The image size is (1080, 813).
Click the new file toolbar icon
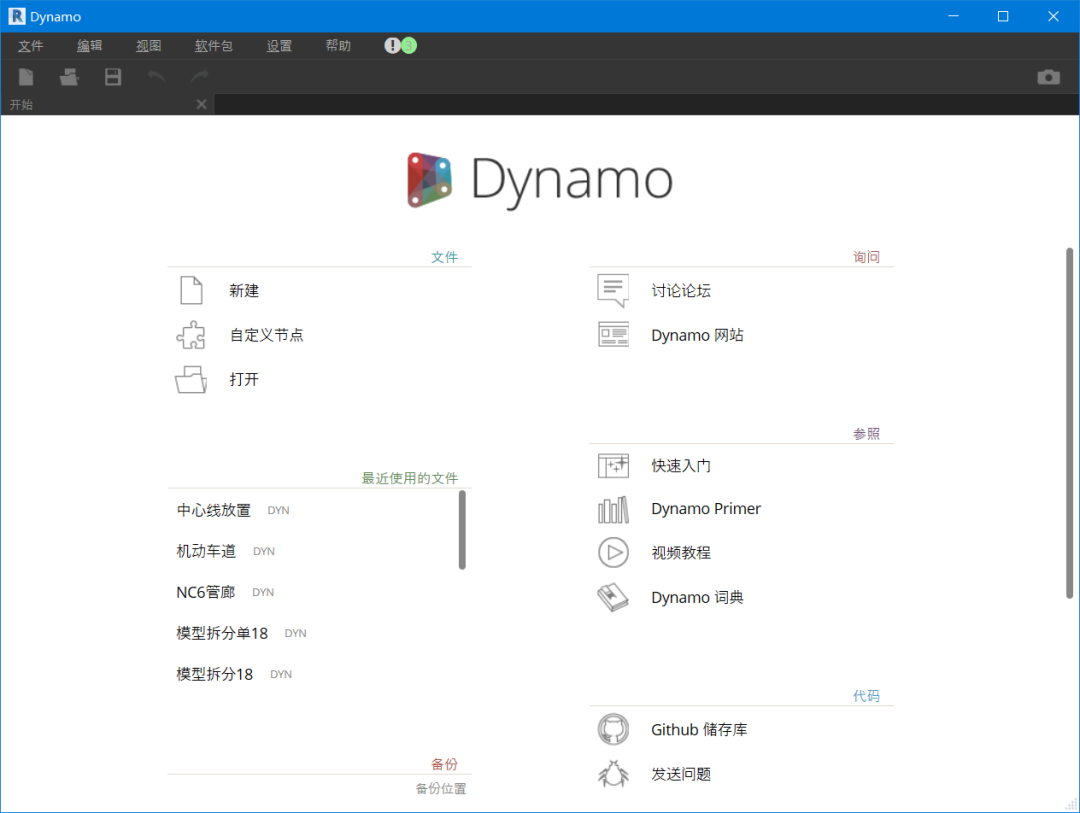coord(26,77)
